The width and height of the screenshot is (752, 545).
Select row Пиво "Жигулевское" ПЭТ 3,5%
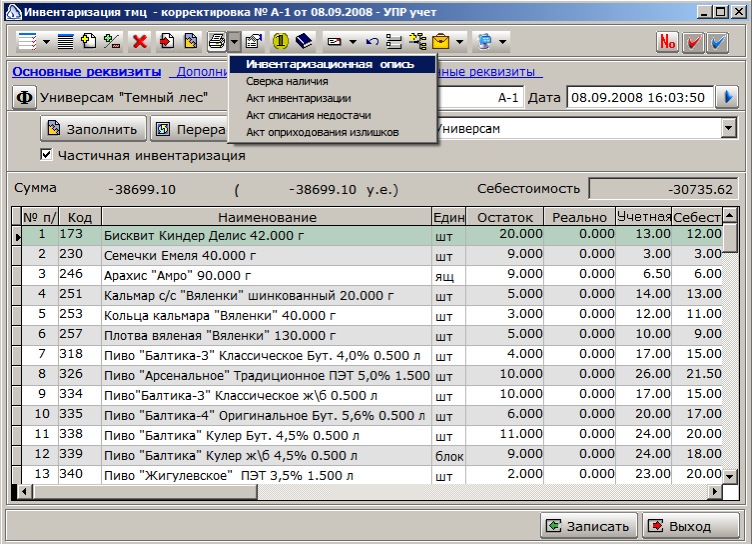(x=371, y=475)
